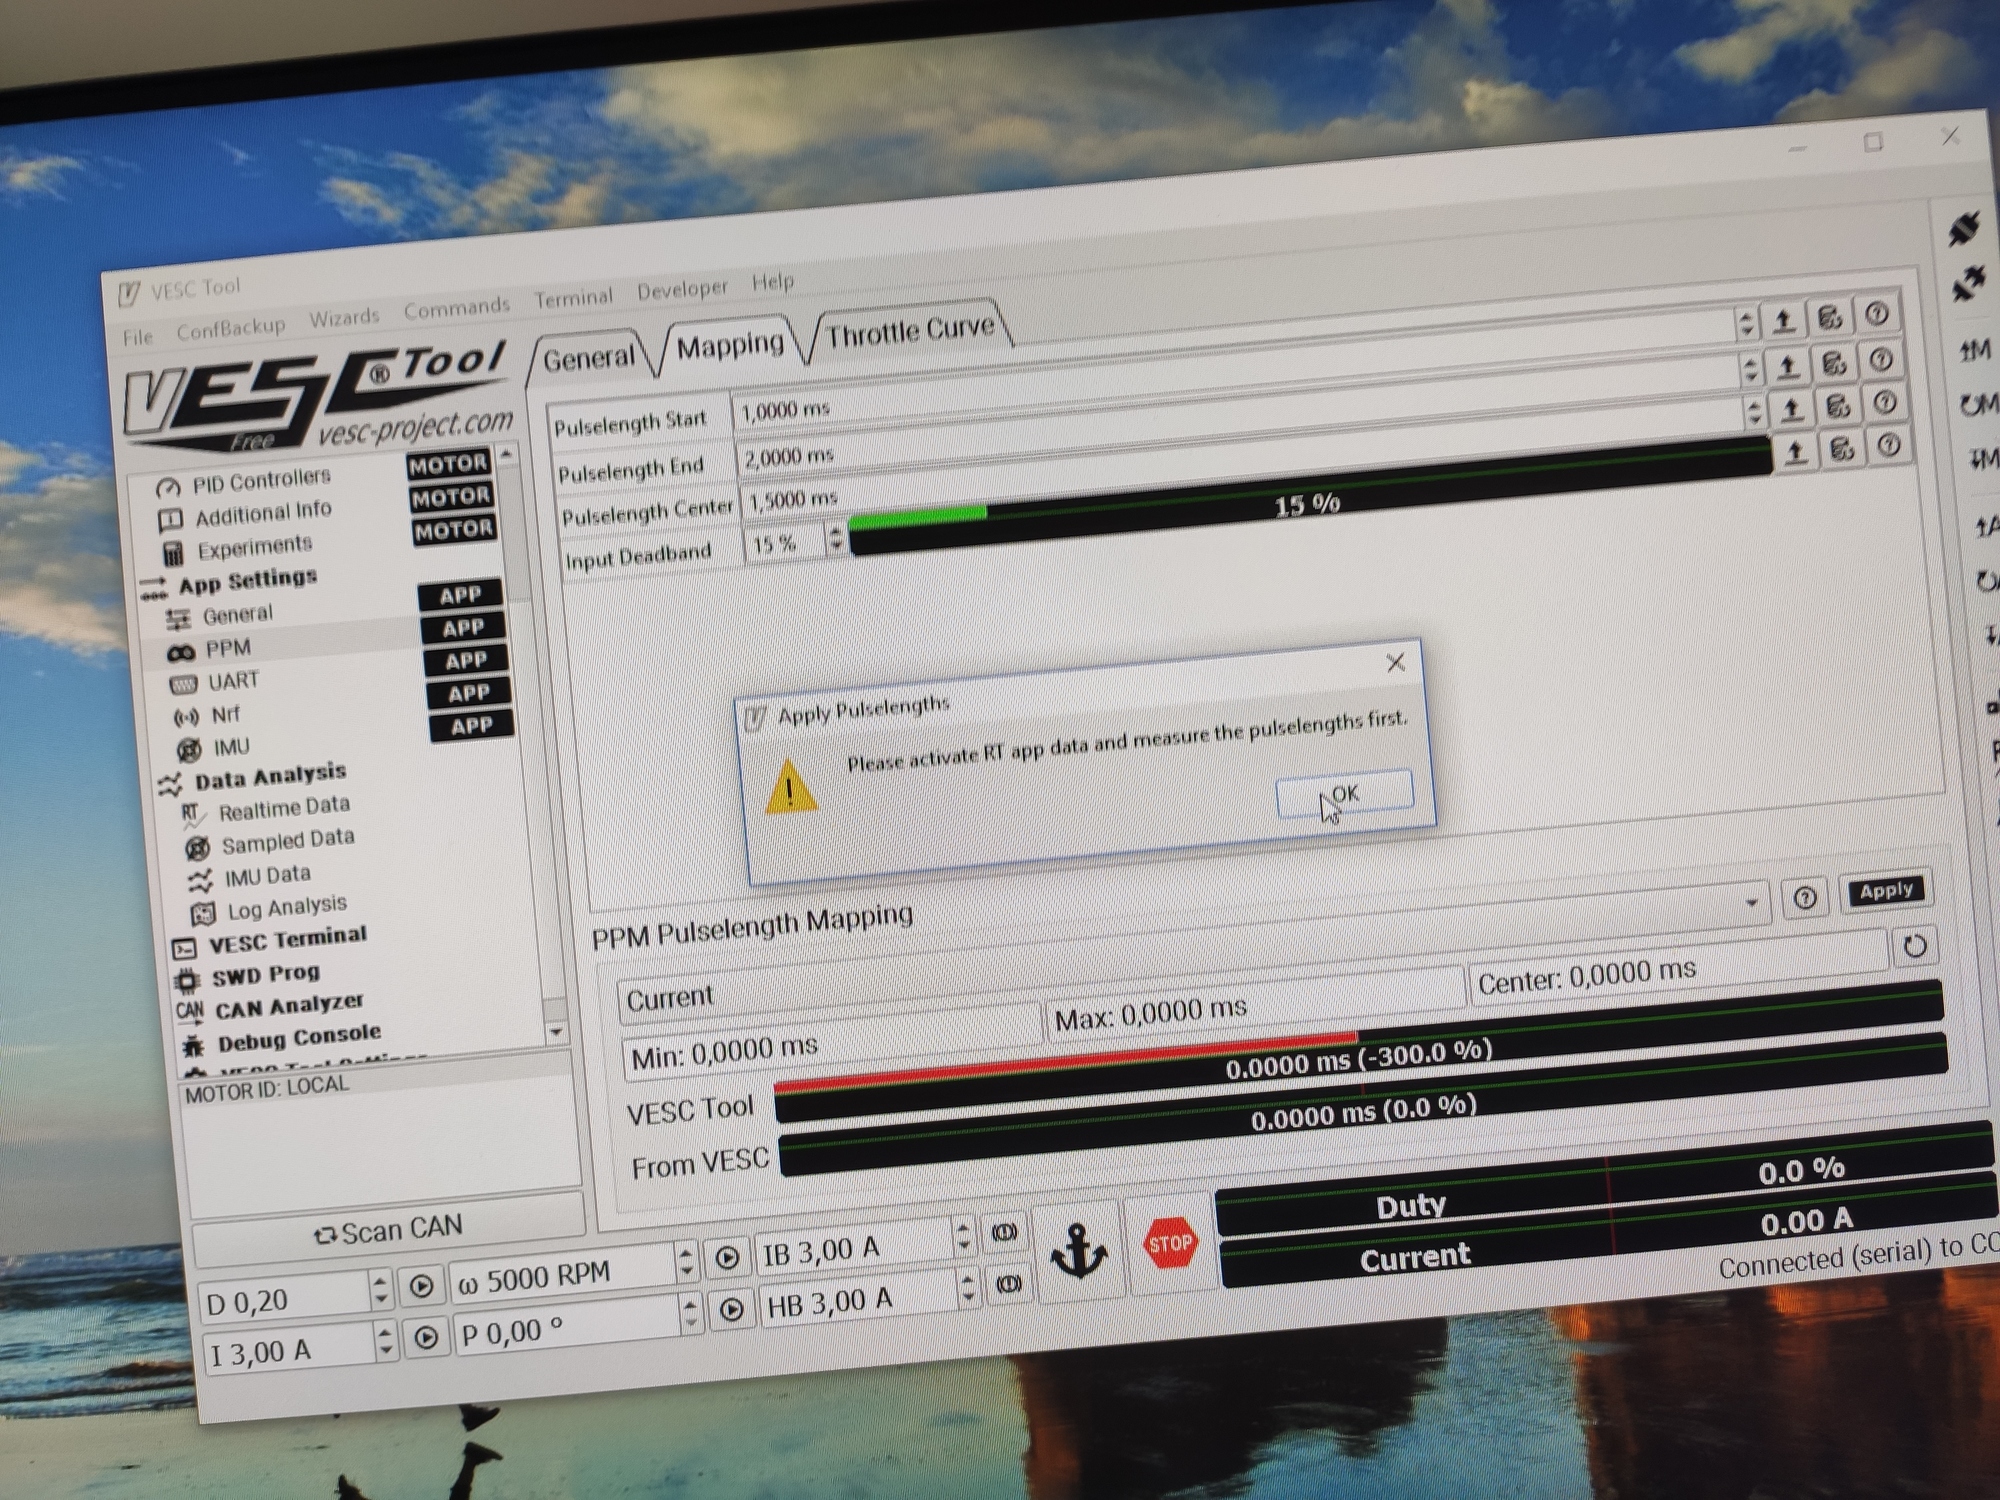Image resolution: width=2000 pixels, height=1500 pixels.
Task: Click the disconnect icon in right toolbar
Action: [x=1969, y=284]
